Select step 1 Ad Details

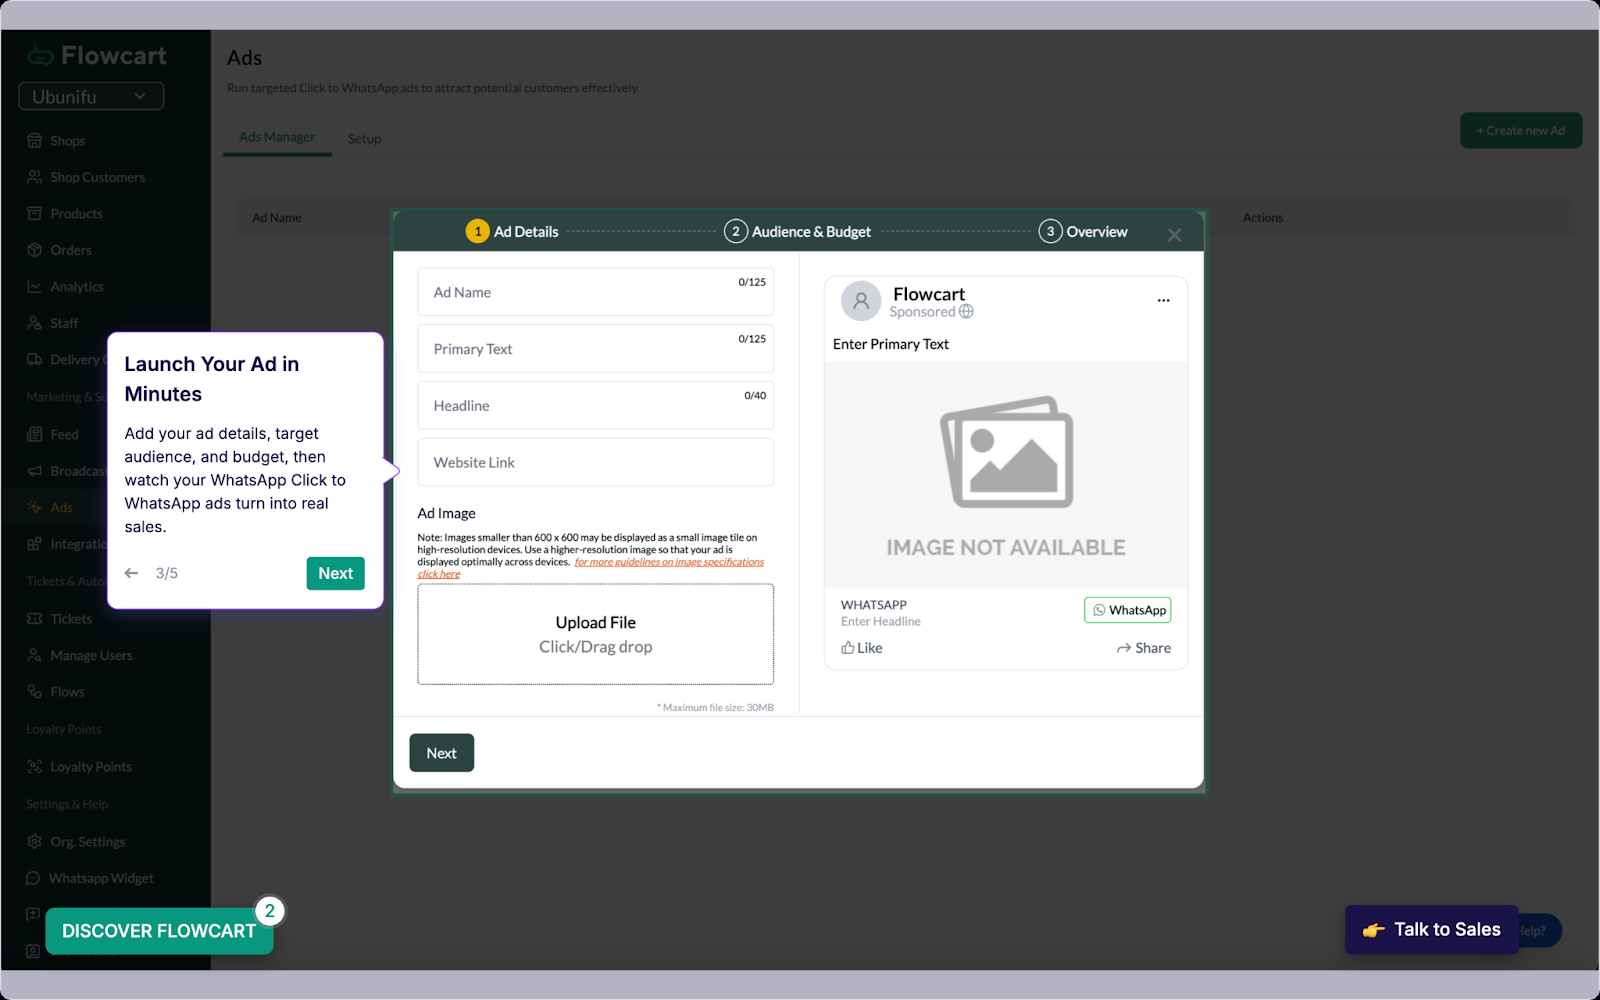coord(513,231)
